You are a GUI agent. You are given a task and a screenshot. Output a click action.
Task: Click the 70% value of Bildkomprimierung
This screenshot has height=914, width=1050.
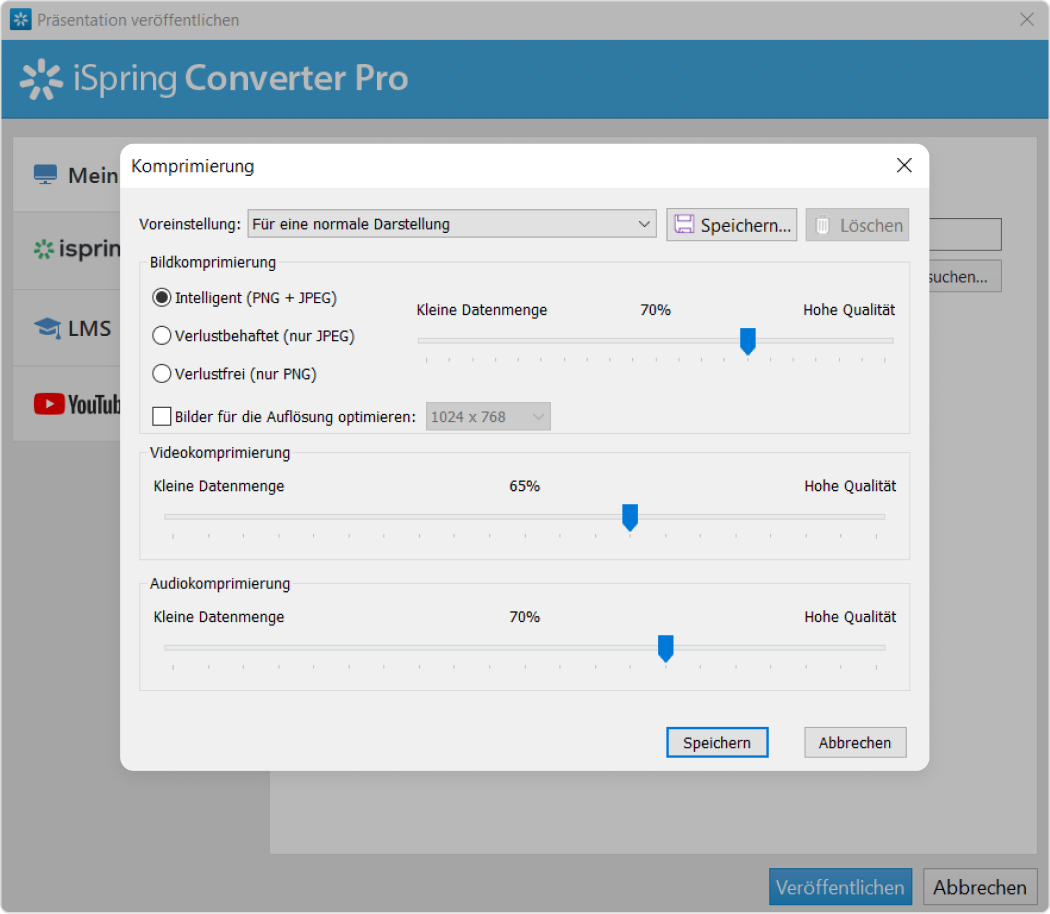[x=655, y=310]
